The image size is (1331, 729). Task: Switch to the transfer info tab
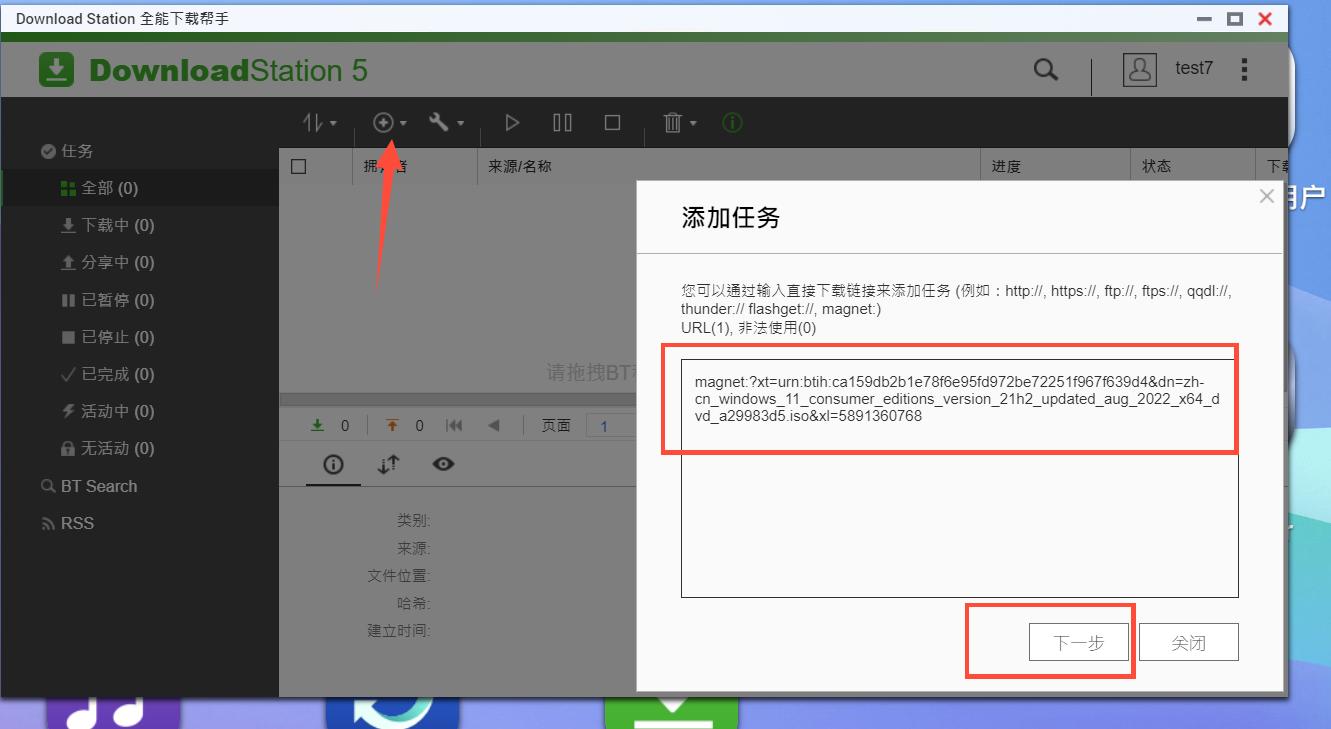pyautogui.click(x=388, y=464)
